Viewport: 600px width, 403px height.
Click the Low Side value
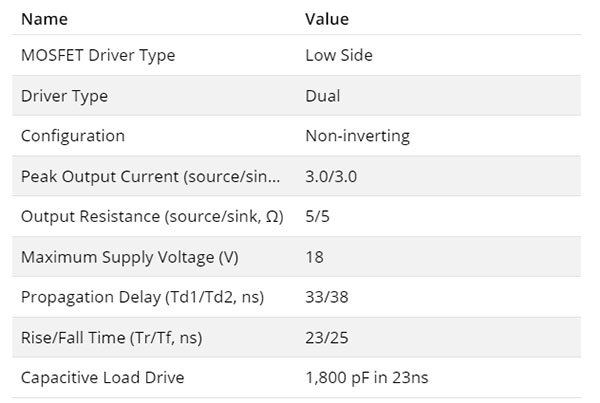339,56
